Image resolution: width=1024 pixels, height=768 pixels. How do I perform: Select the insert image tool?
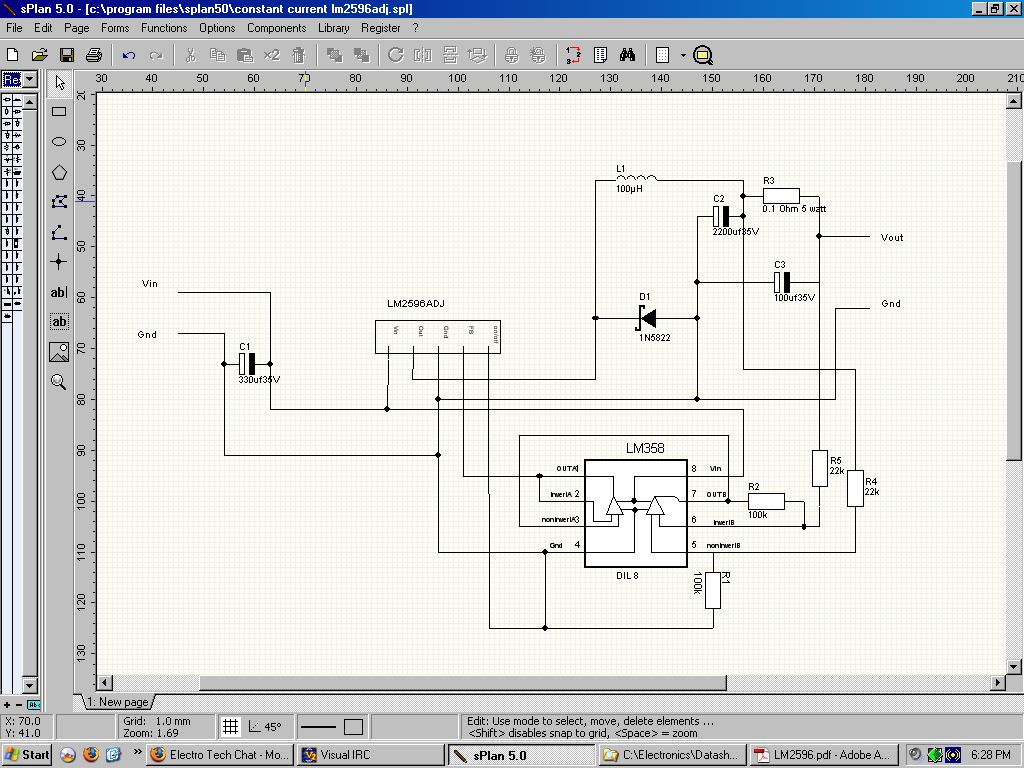point(59,352)
